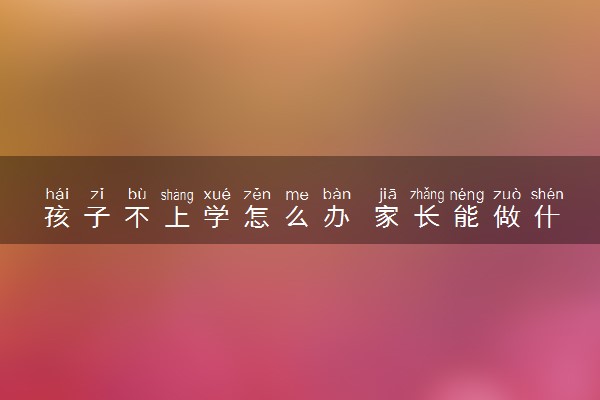
Task: Select the pinyin label zhǎng
Action: [x=427, y=195]
